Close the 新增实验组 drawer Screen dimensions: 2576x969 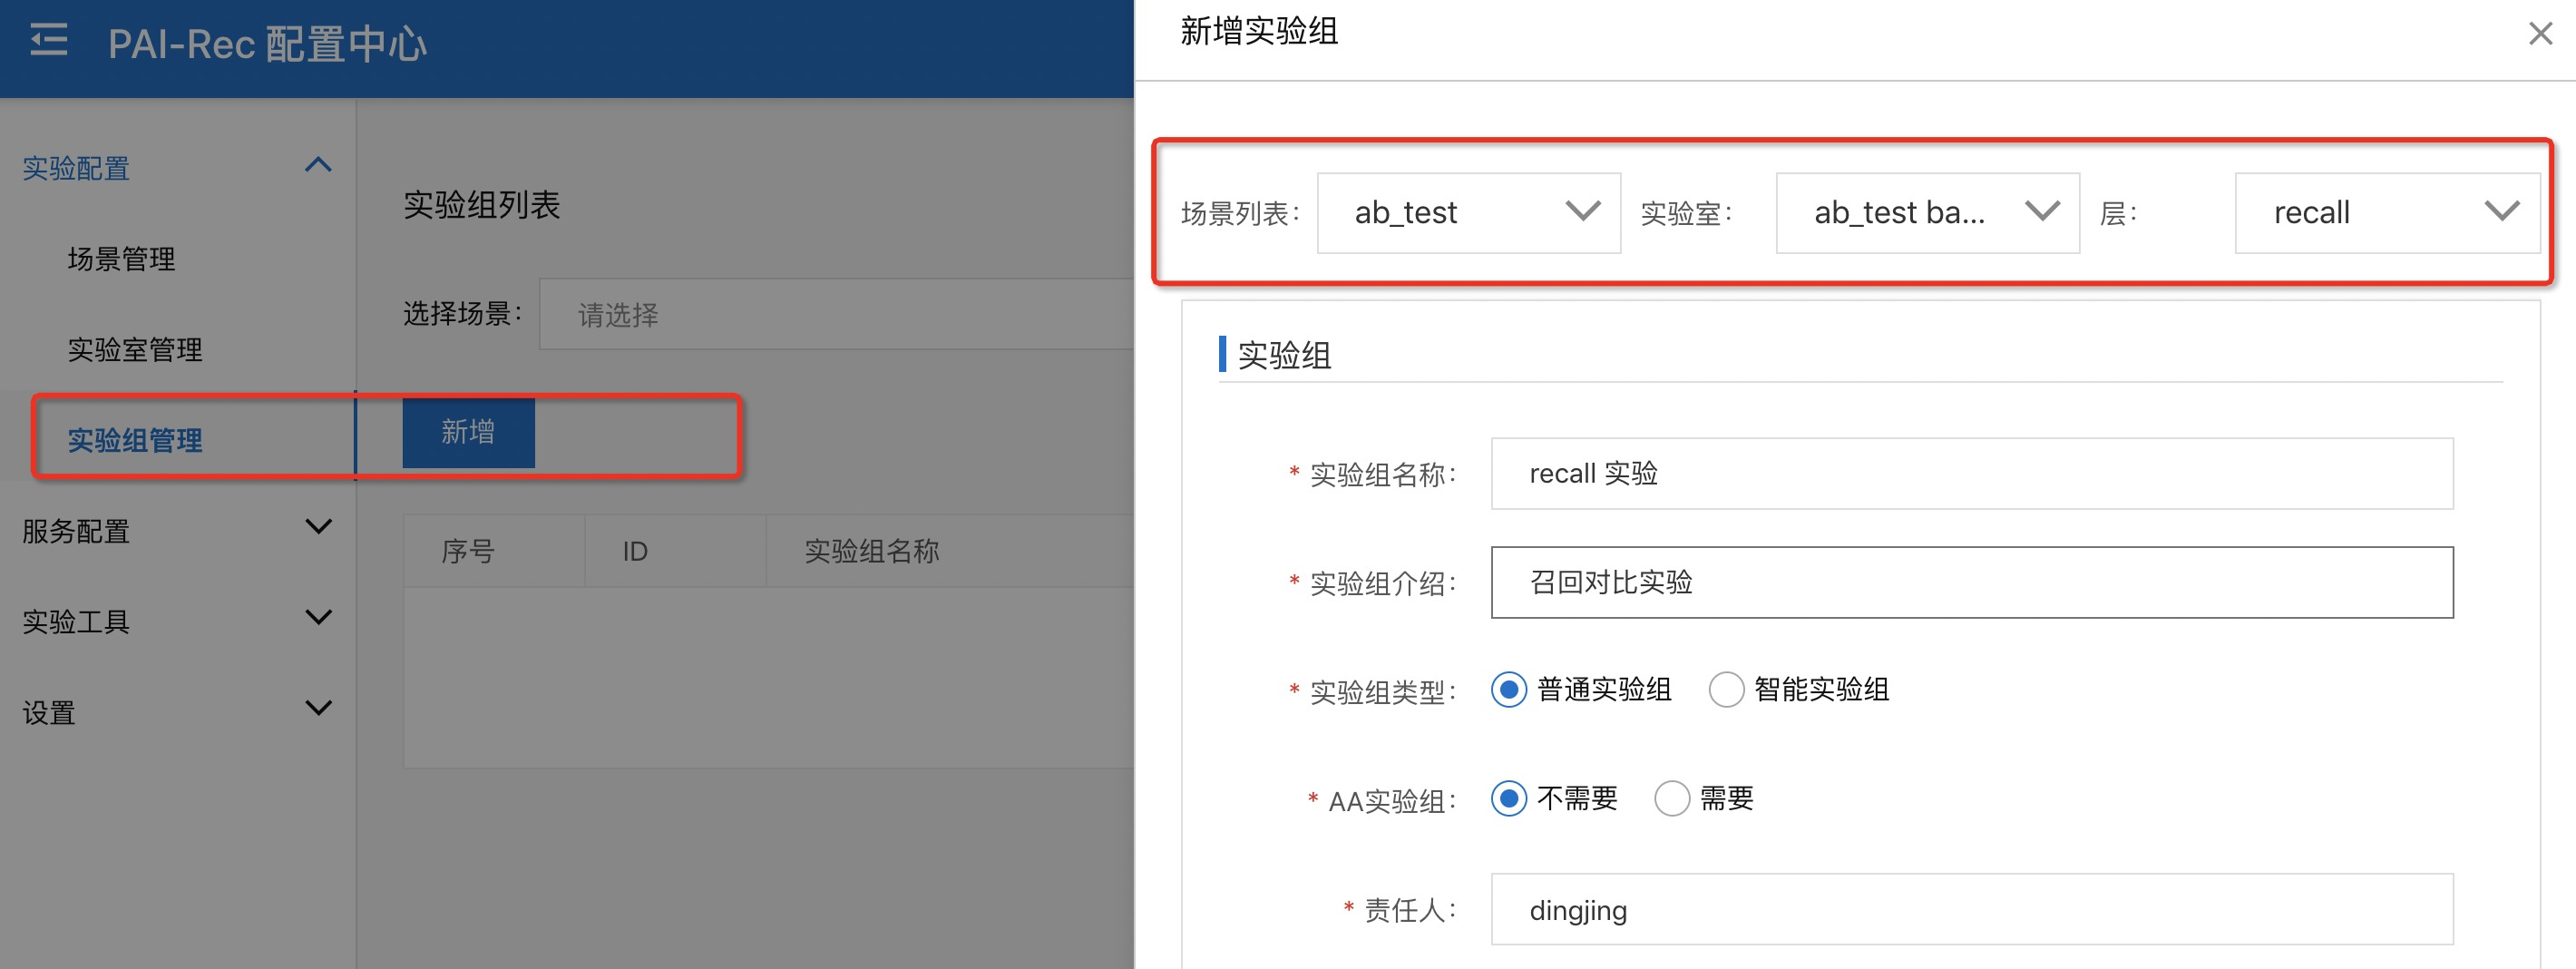coord(2539,33)
